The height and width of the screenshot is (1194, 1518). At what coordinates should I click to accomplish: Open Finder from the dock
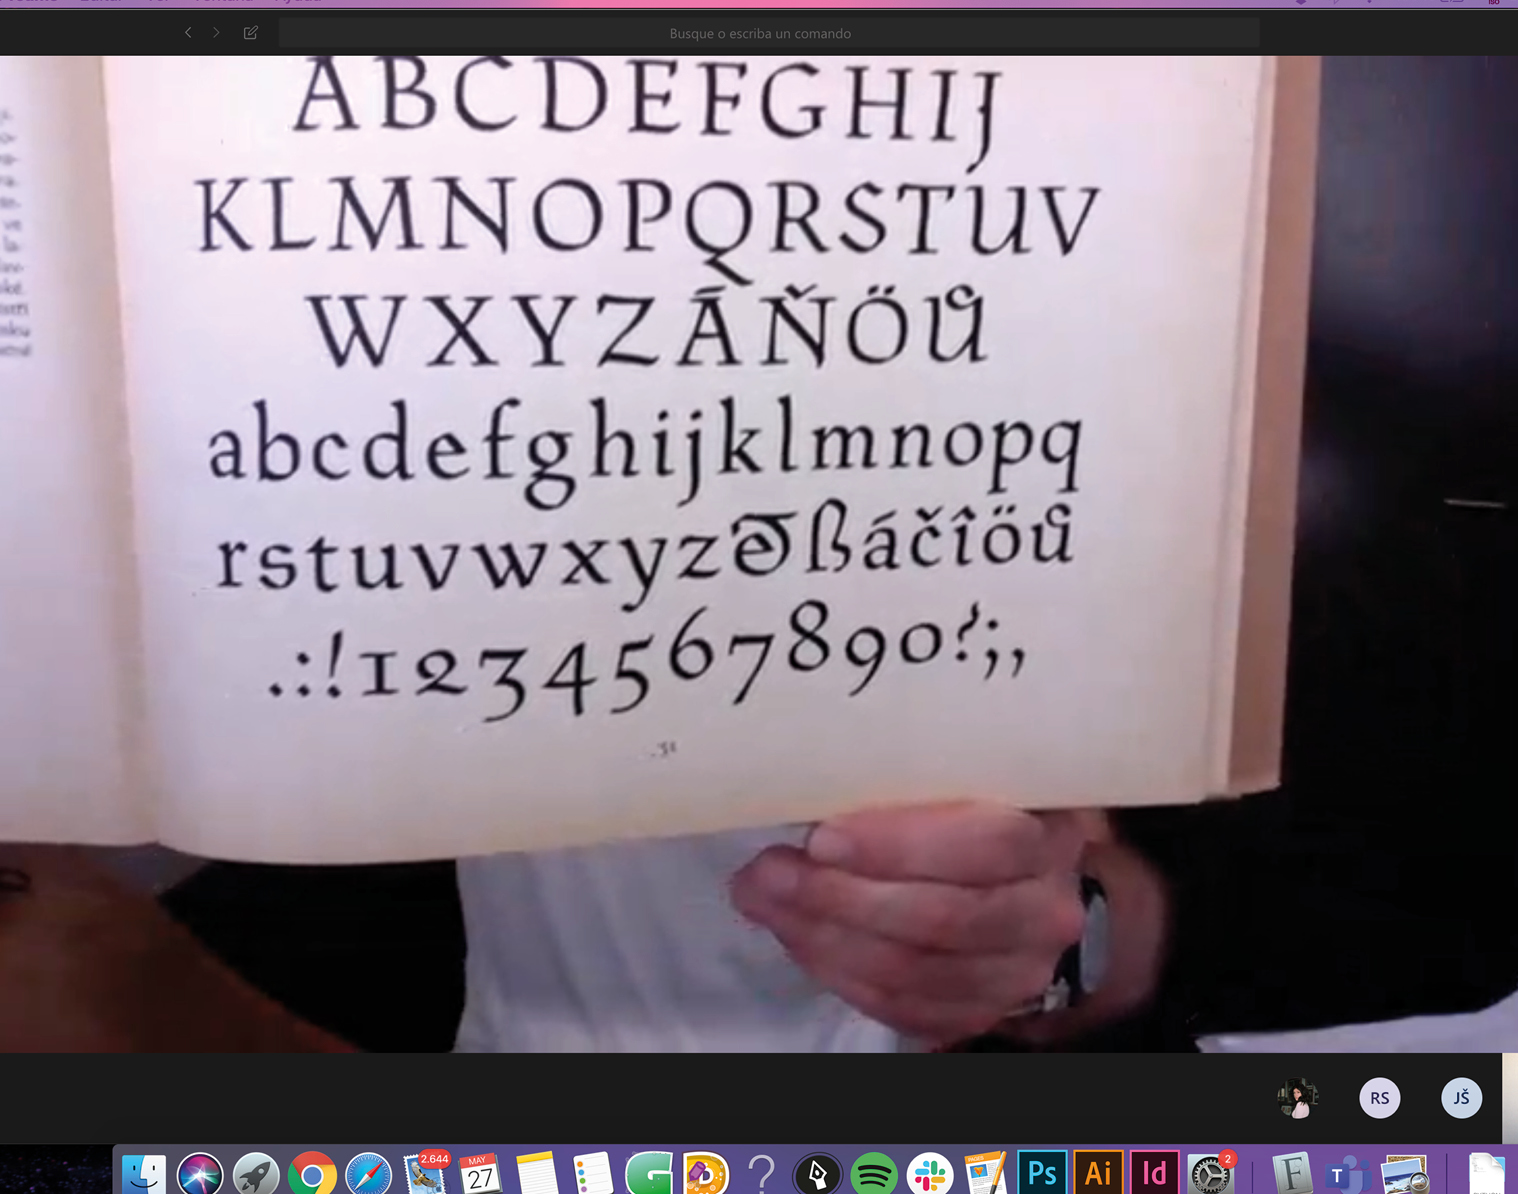pyautogui.click(x=144, y=1174)
